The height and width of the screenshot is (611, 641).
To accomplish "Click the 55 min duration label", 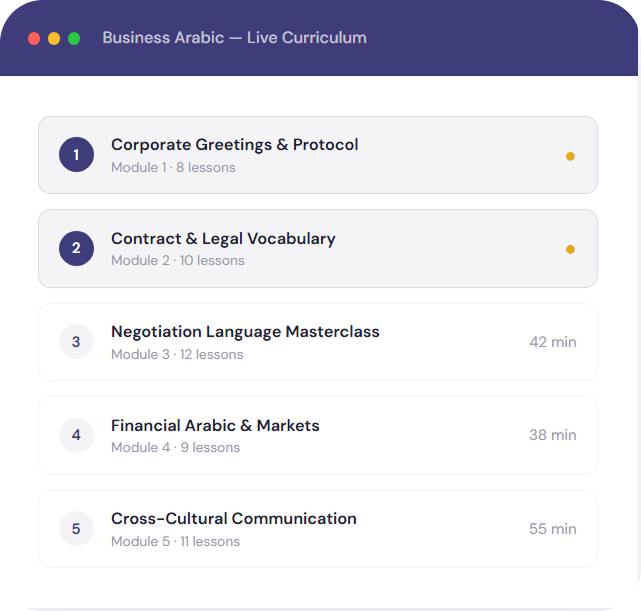I will pos(552,529).
